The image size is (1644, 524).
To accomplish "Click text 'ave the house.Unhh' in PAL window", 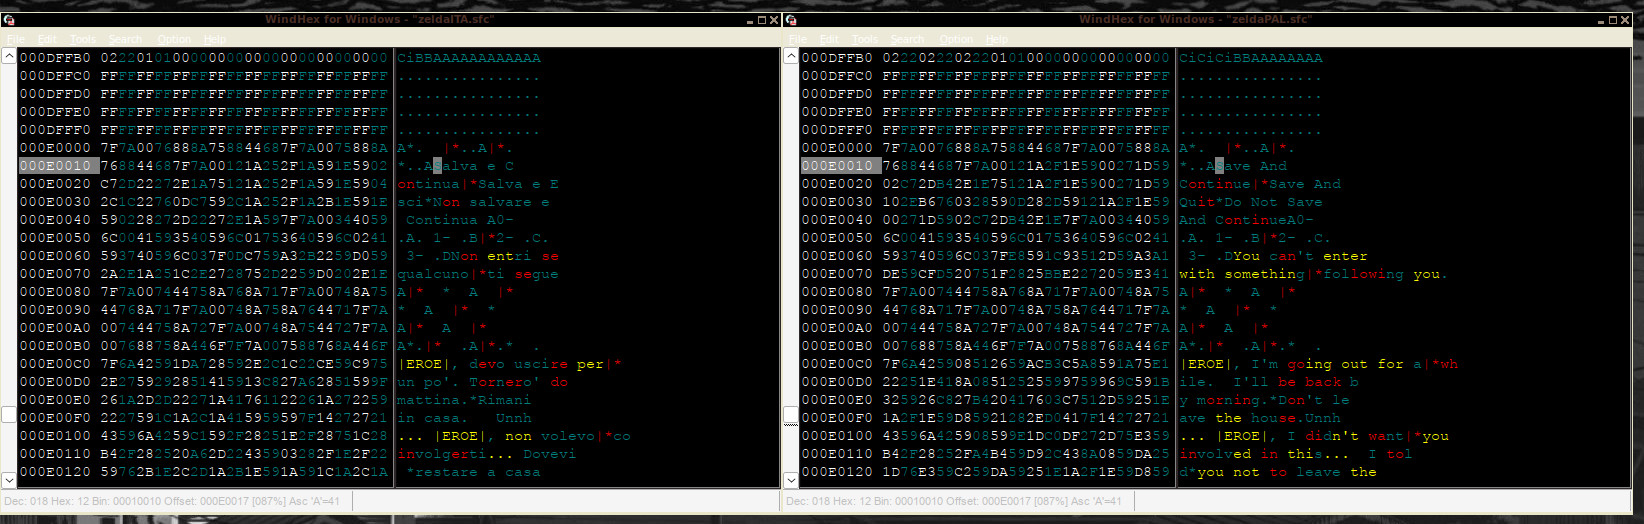I will pos(1260,418).
